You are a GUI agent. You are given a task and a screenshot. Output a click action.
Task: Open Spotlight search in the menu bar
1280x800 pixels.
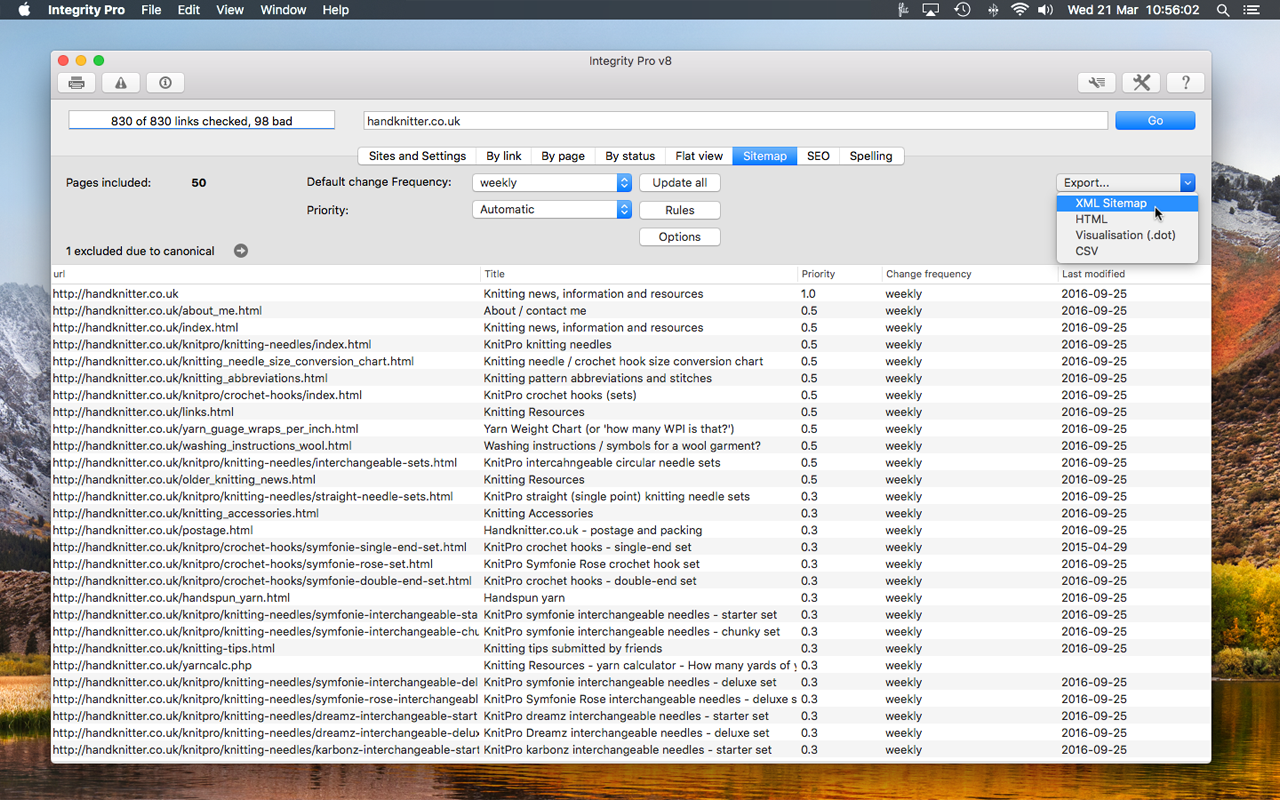click(1223, 10)
